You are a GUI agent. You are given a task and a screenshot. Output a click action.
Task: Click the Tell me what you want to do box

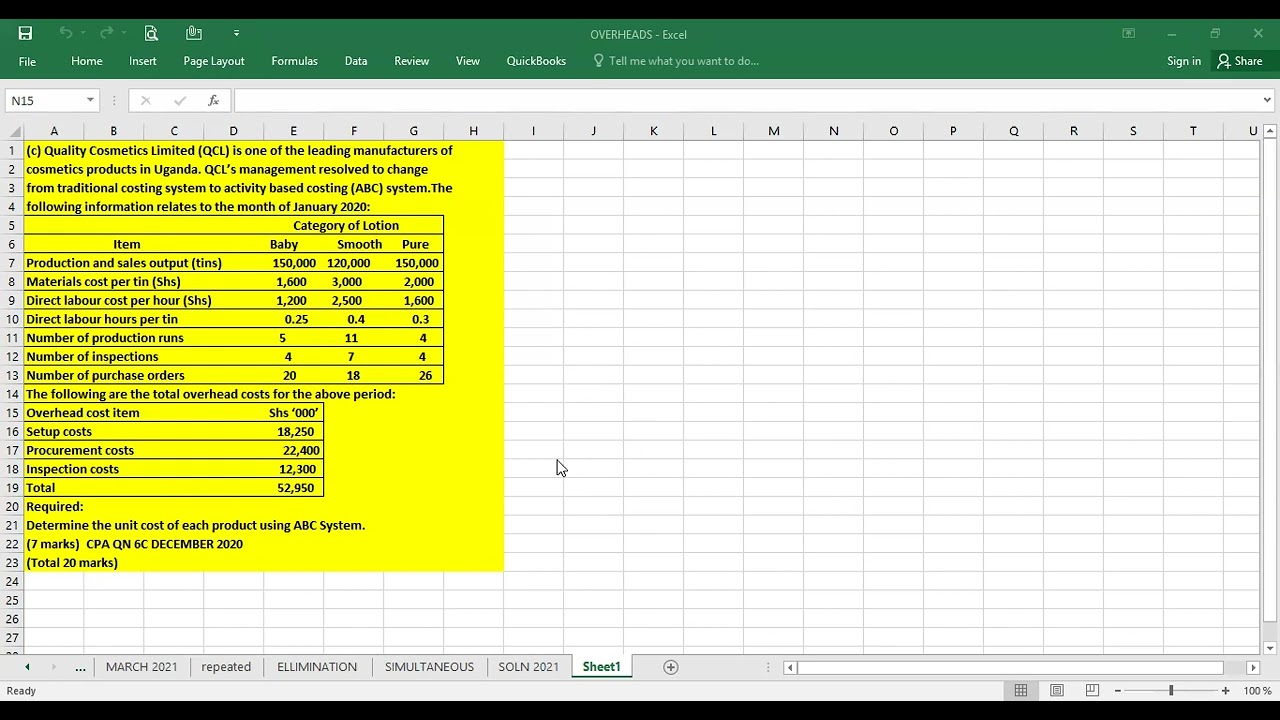[676, 61]
